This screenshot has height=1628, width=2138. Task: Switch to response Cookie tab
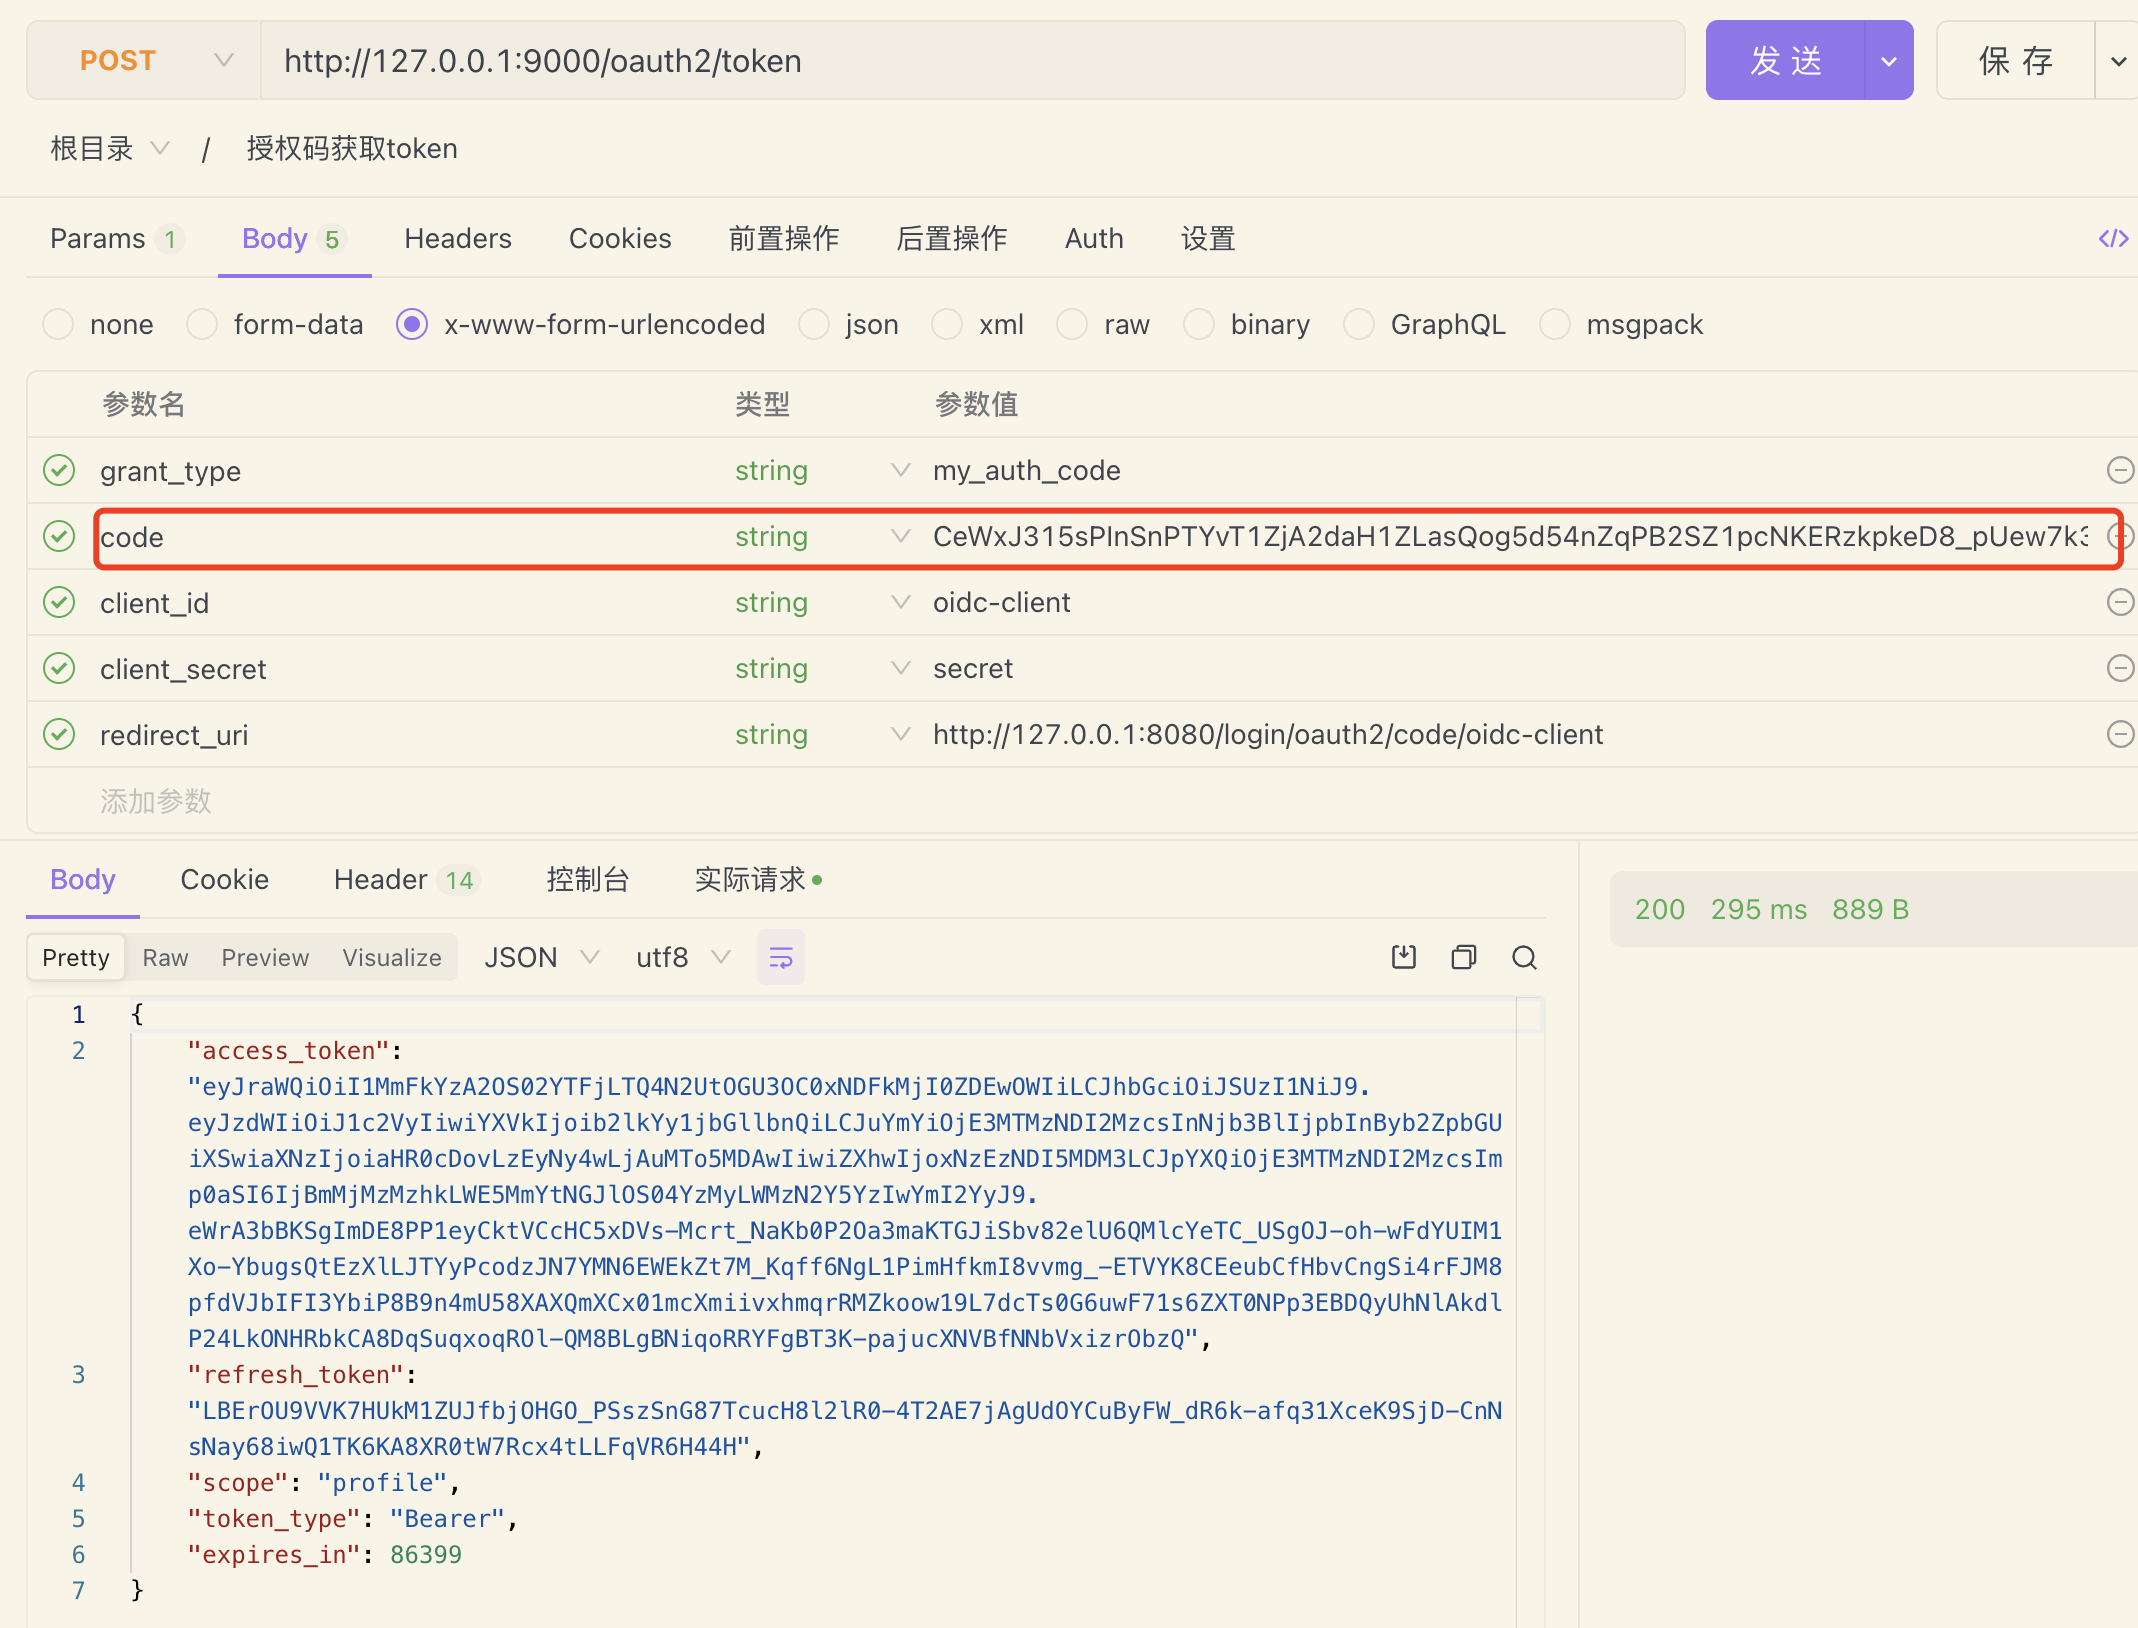(225, 879)
